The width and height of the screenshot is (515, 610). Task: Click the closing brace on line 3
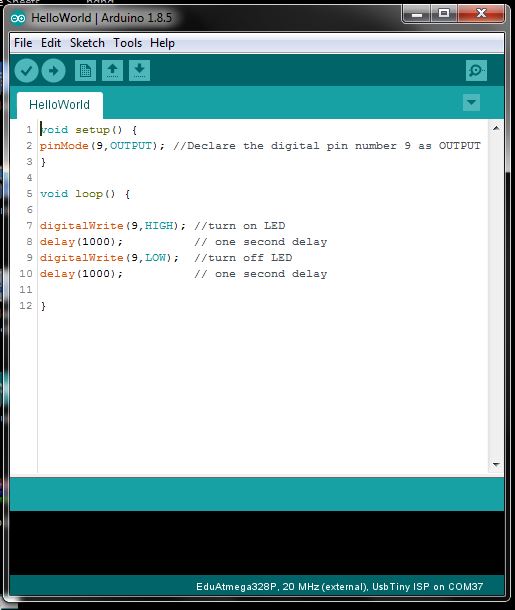43,162
